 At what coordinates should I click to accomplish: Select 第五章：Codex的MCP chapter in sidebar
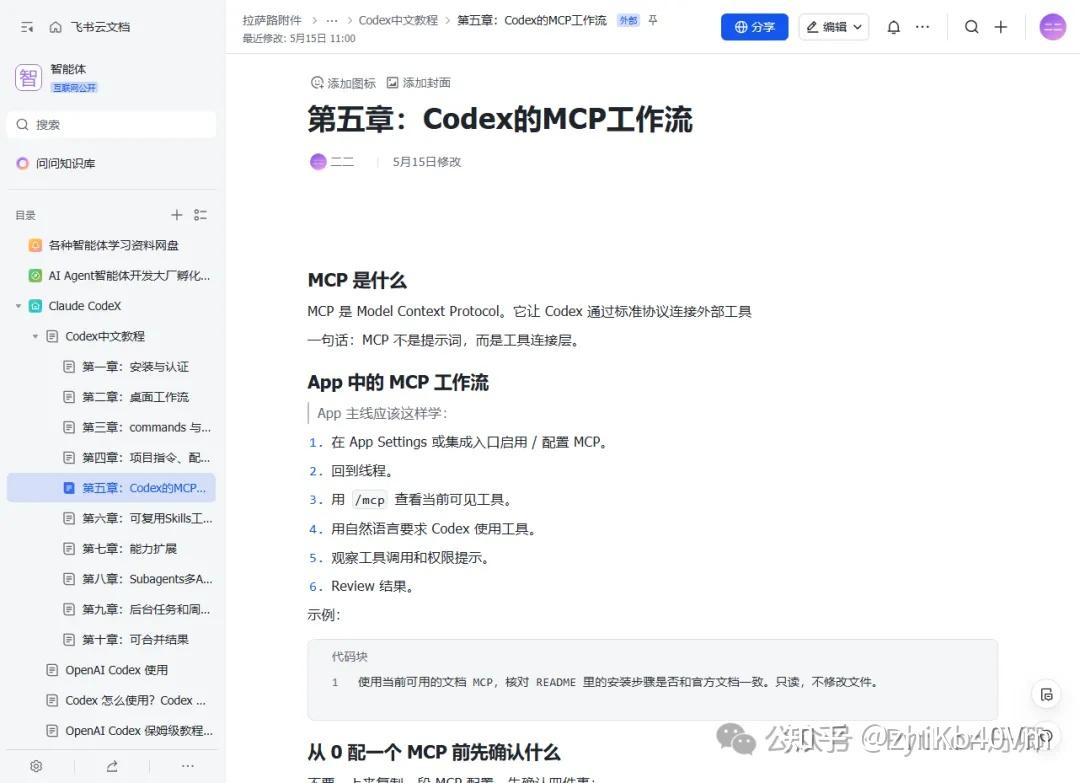(112, 488)
